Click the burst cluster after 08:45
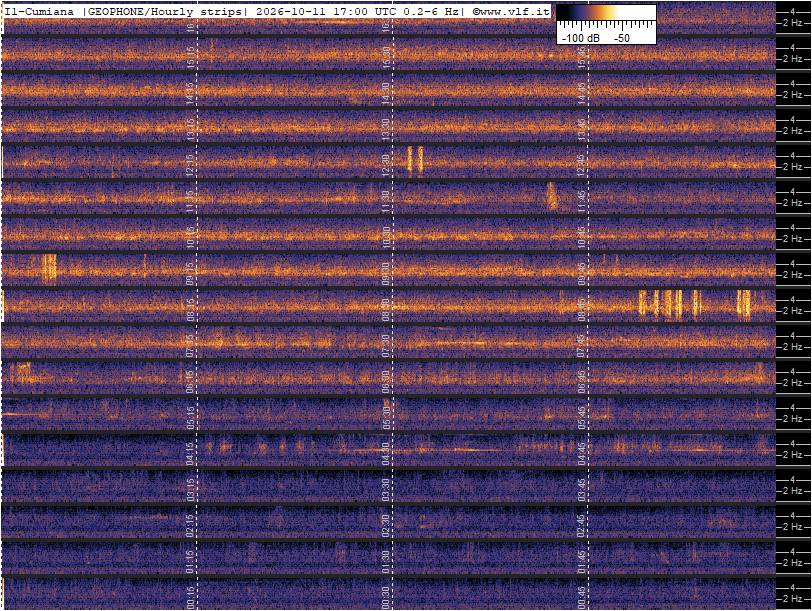The image size is (812, 611). coord(694,304)
